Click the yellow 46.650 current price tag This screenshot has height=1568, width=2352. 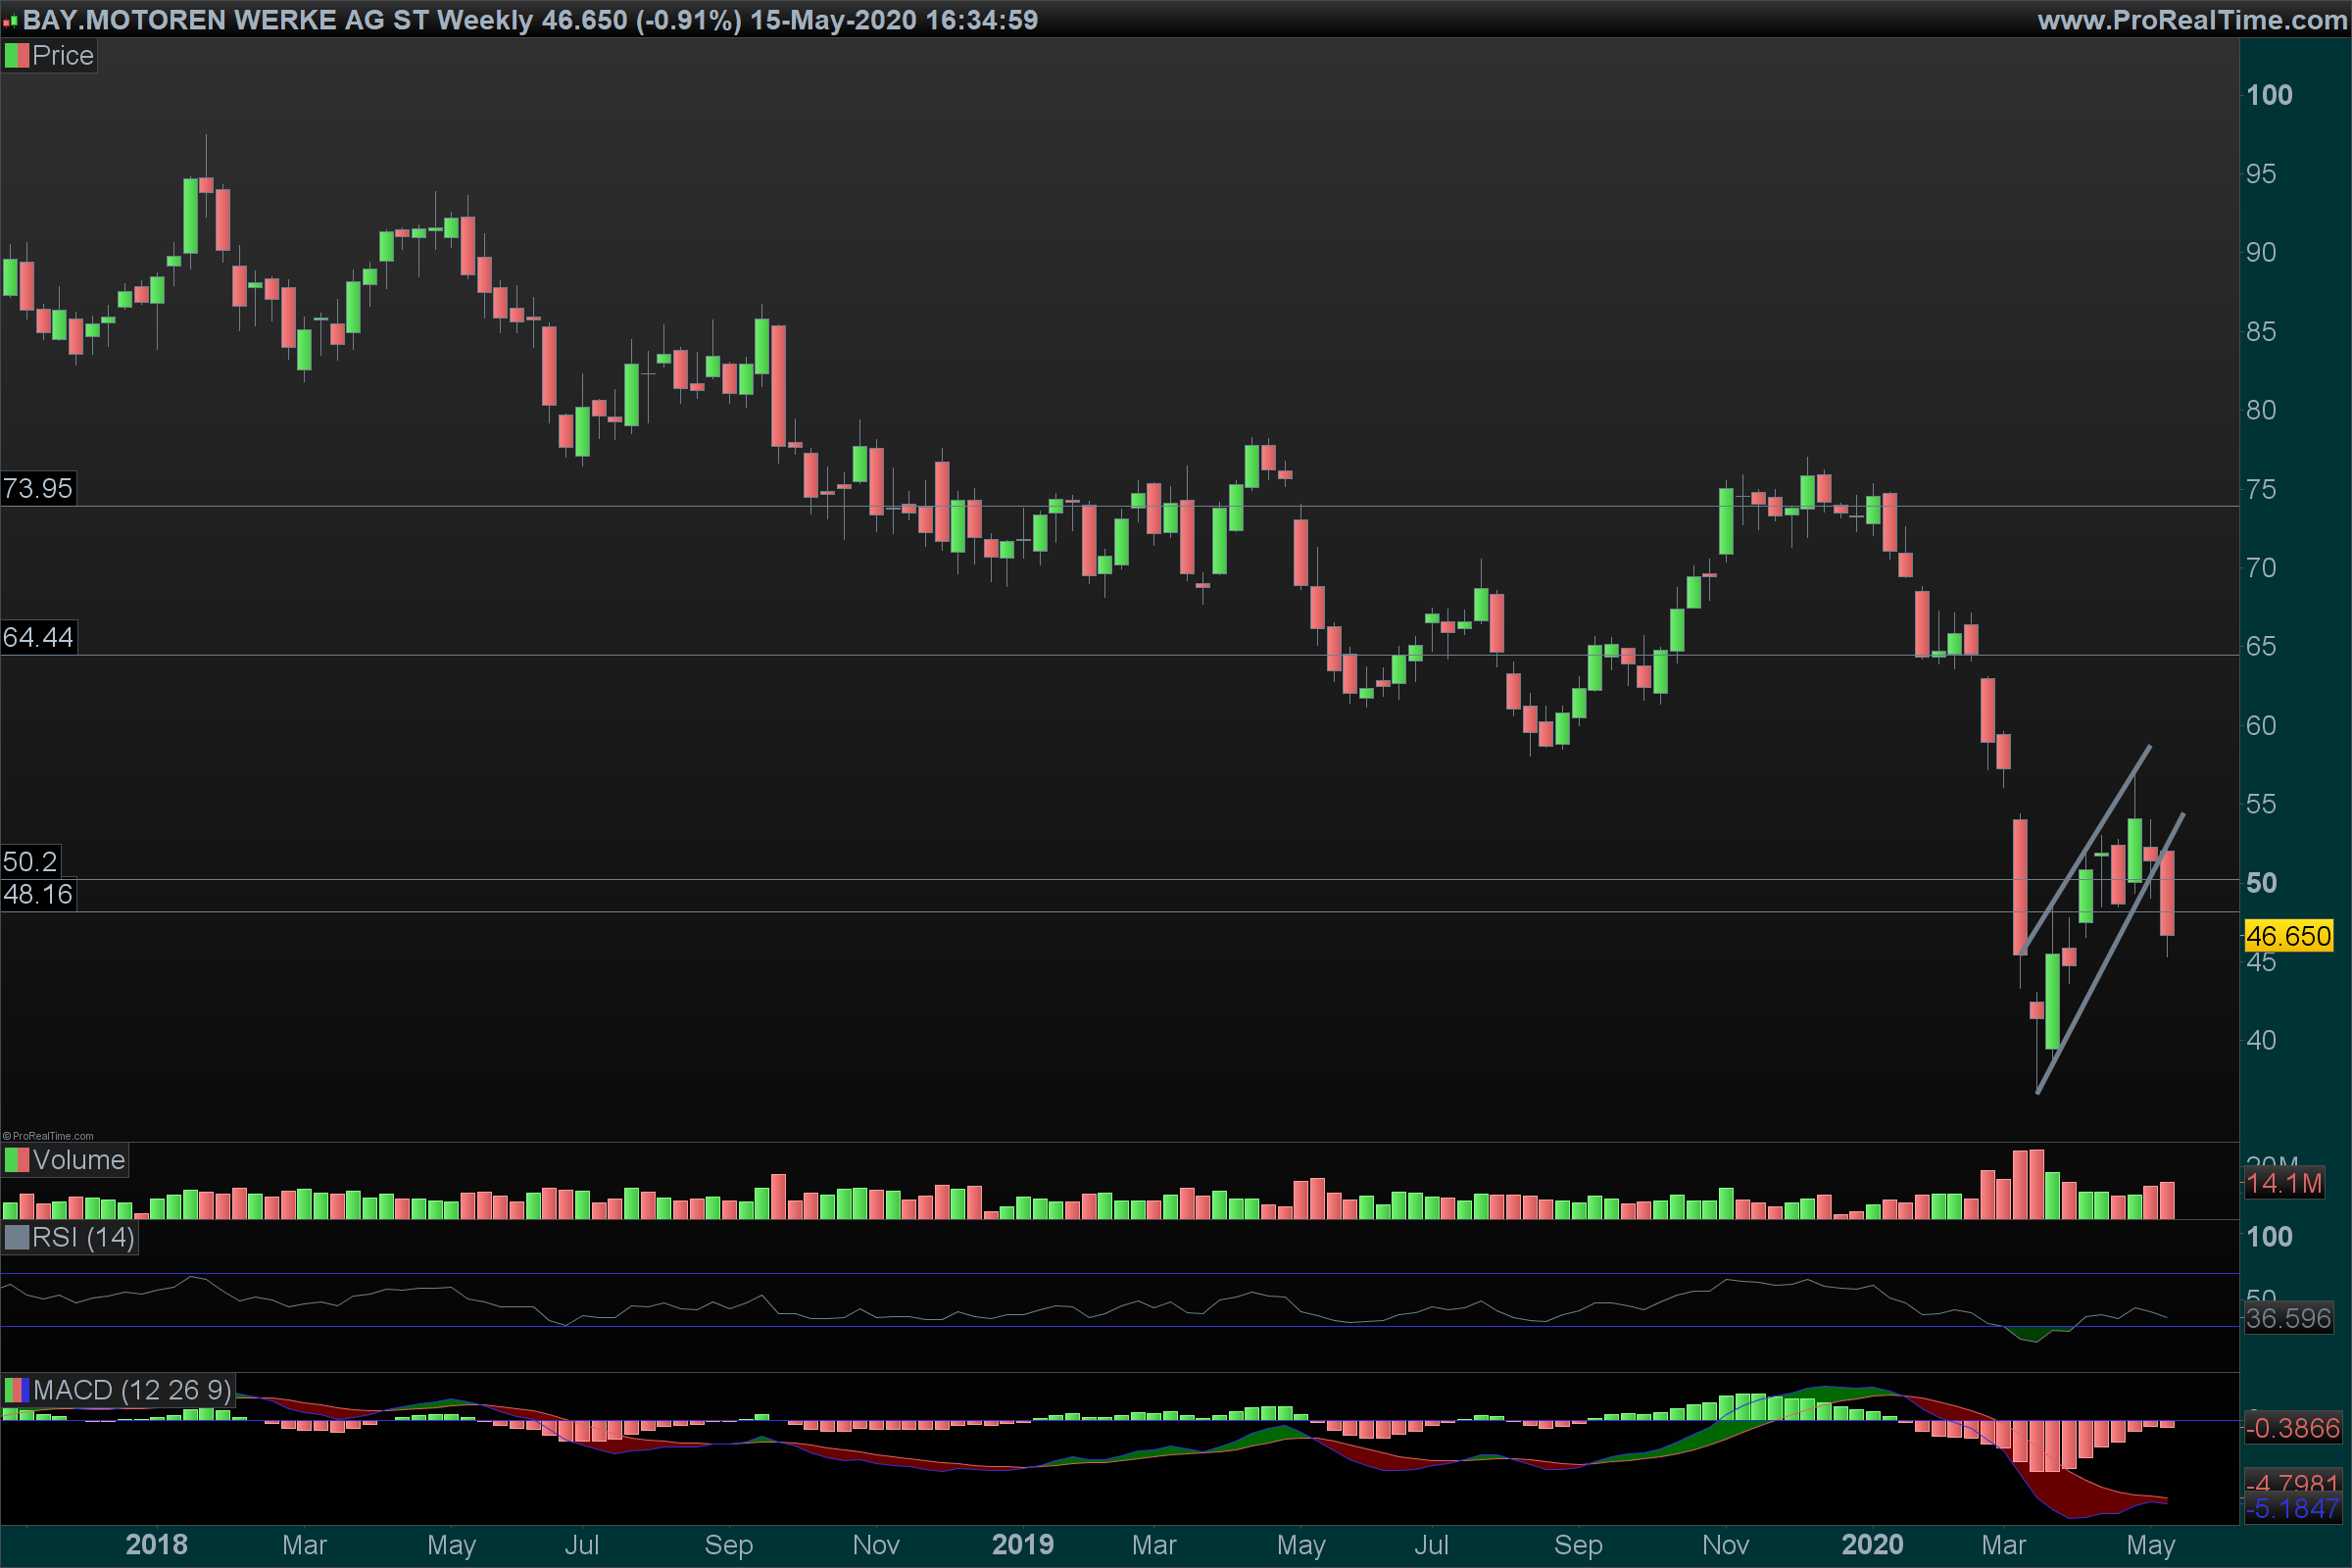tap(2288, 936)
